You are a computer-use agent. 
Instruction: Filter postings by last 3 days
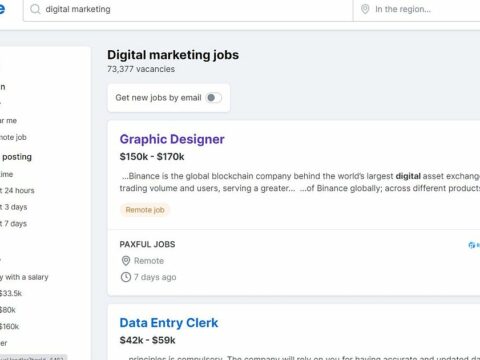[14, 207]
